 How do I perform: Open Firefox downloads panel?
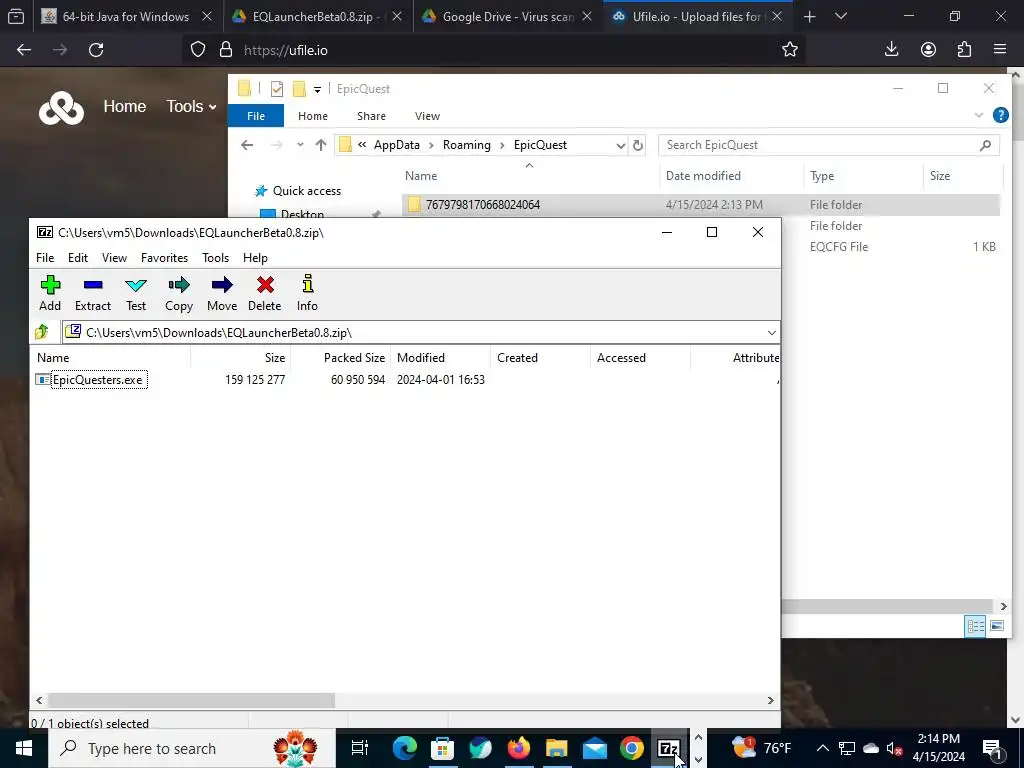click(x=891, y=50)
